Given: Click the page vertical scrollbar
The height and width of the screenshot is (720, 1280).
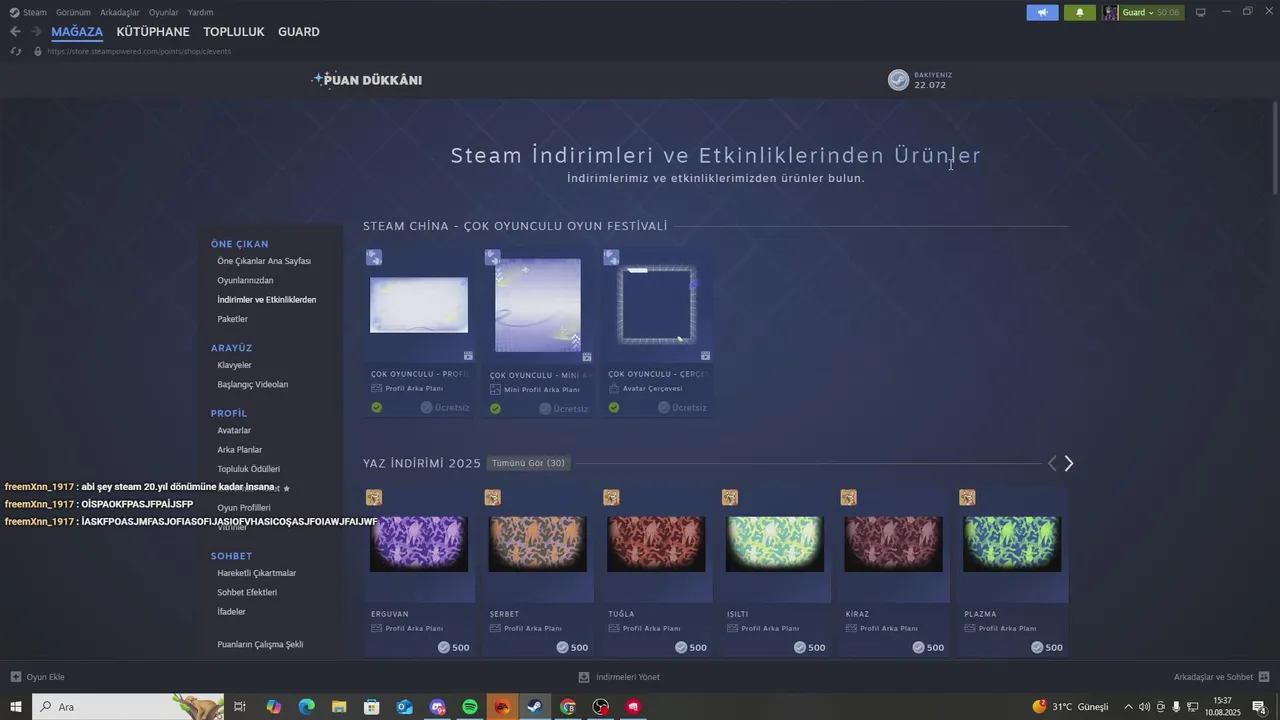Looking at the screenshot, I should pos(1275,148).
